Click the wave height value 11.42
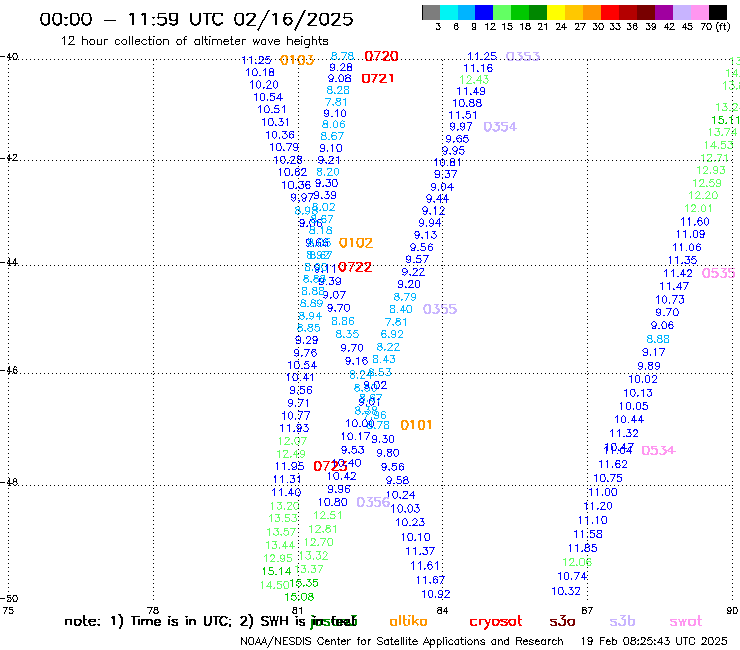The image size is (740, 650). (x=678, y=273)
